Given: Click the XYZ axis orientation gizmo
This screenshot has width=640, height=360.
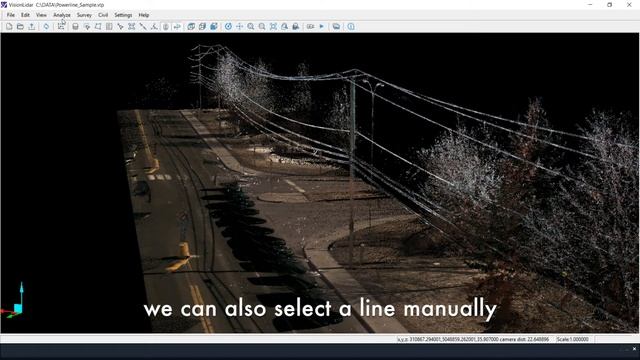Looking at the screenshot, I should click(13, 300).
